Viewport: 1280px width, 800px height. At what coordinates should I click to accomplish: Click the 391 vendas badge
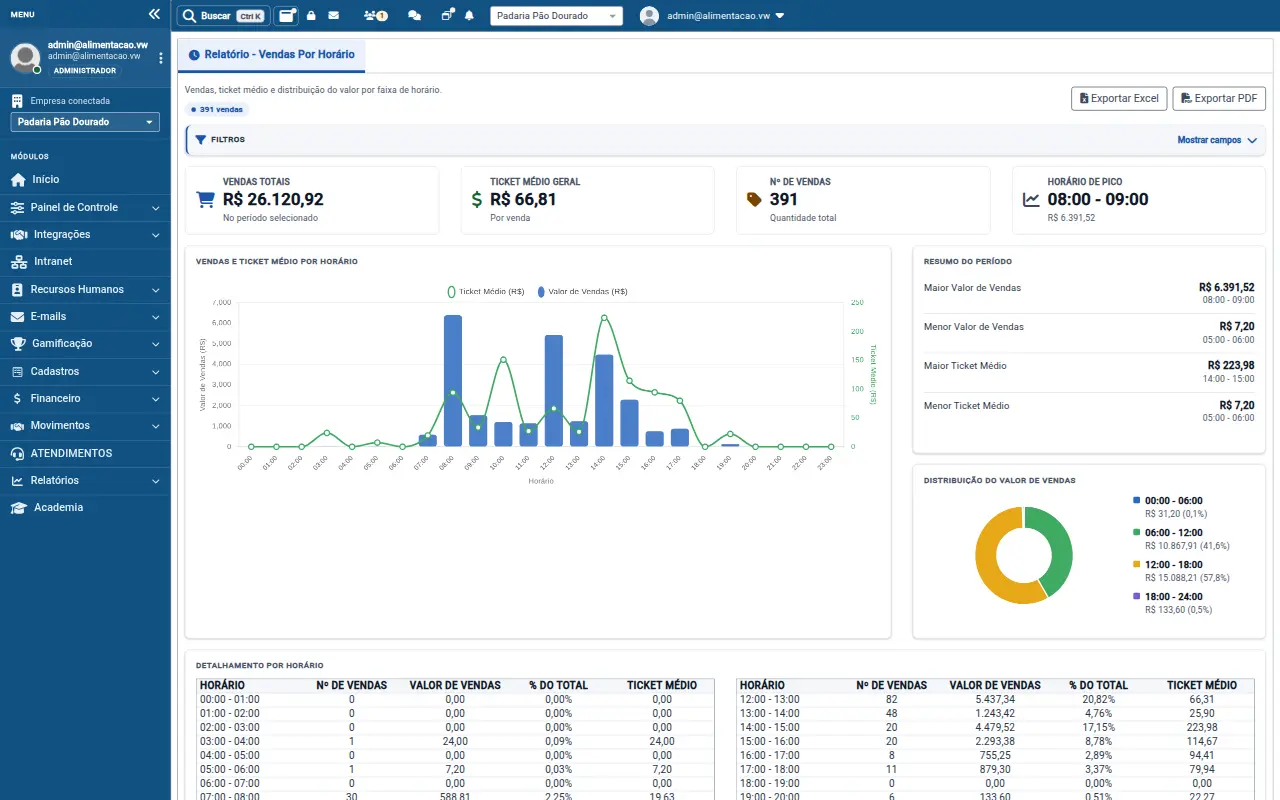217,109
